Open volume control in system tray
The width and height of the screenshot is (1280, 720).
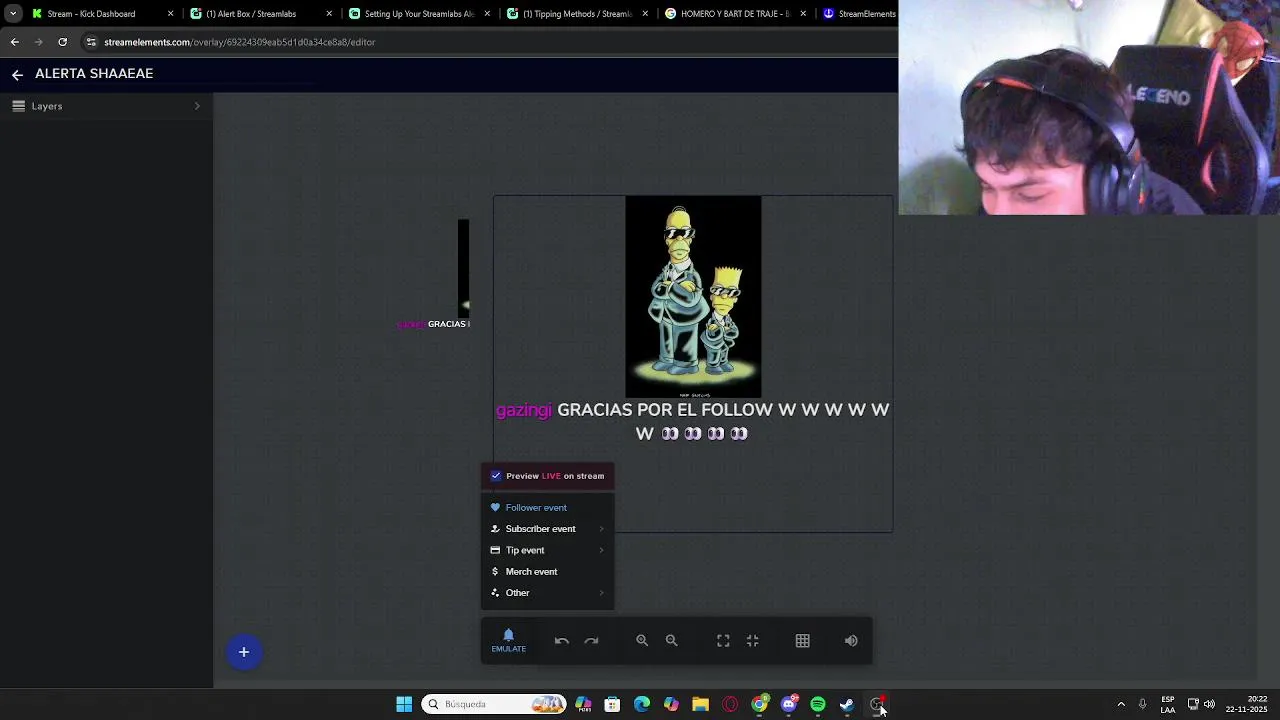(1209, 704)
